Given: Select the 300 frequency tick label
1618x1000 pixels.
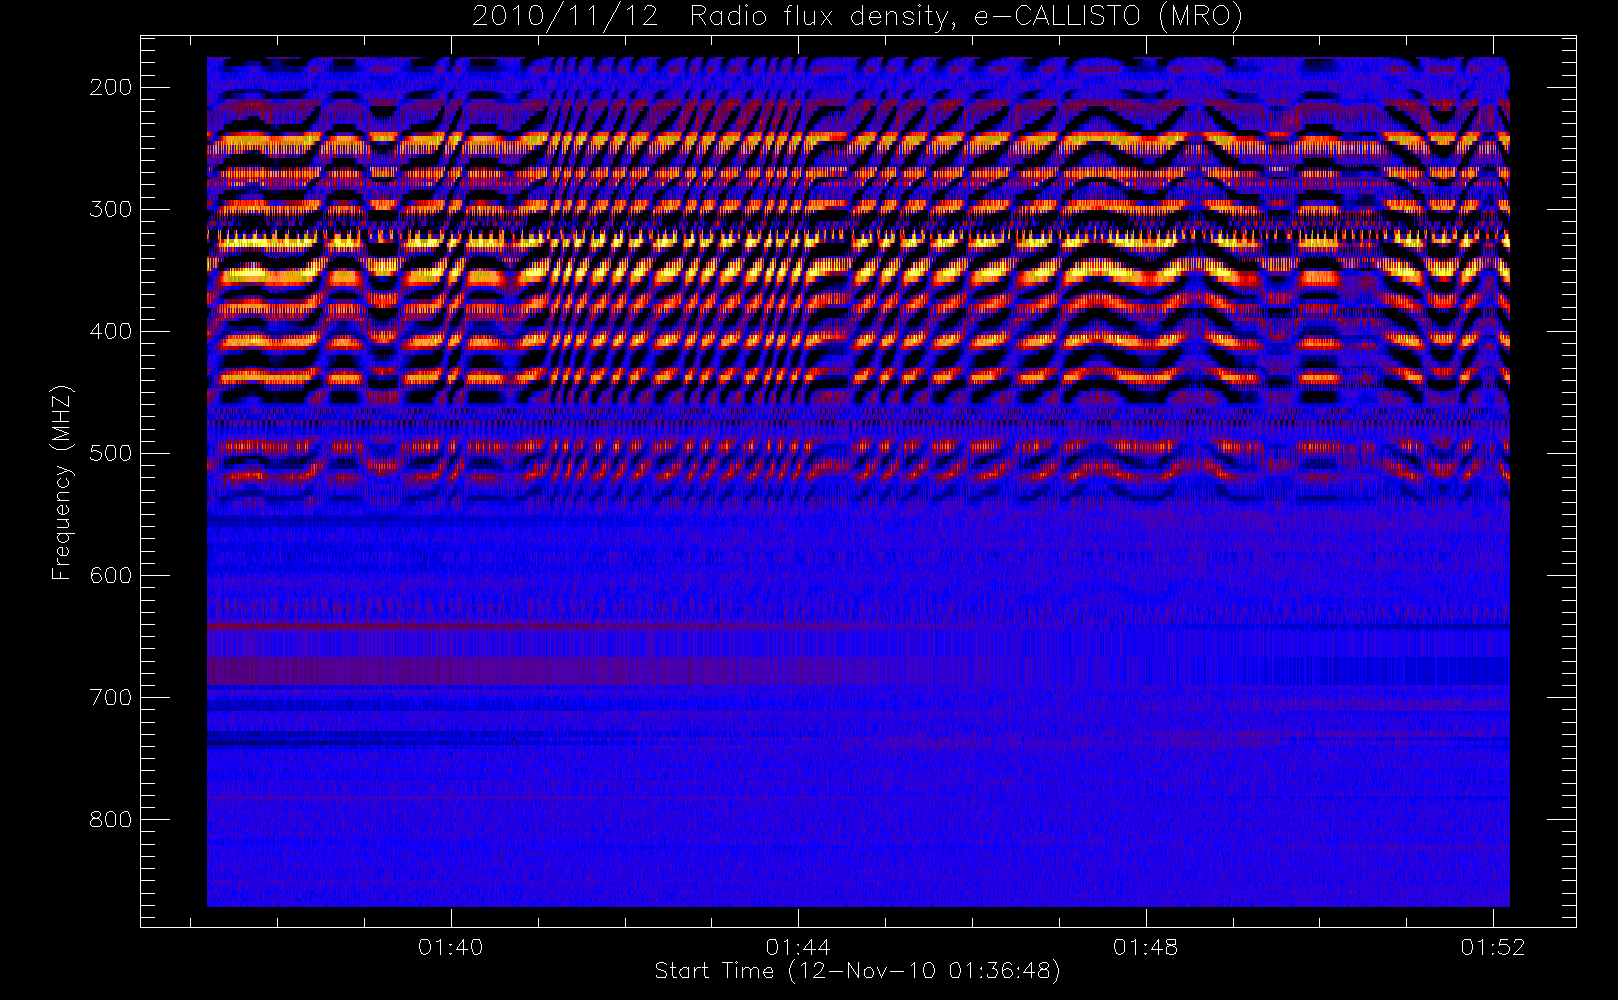Looking at the screenshot, I should (x=110, y=209).
